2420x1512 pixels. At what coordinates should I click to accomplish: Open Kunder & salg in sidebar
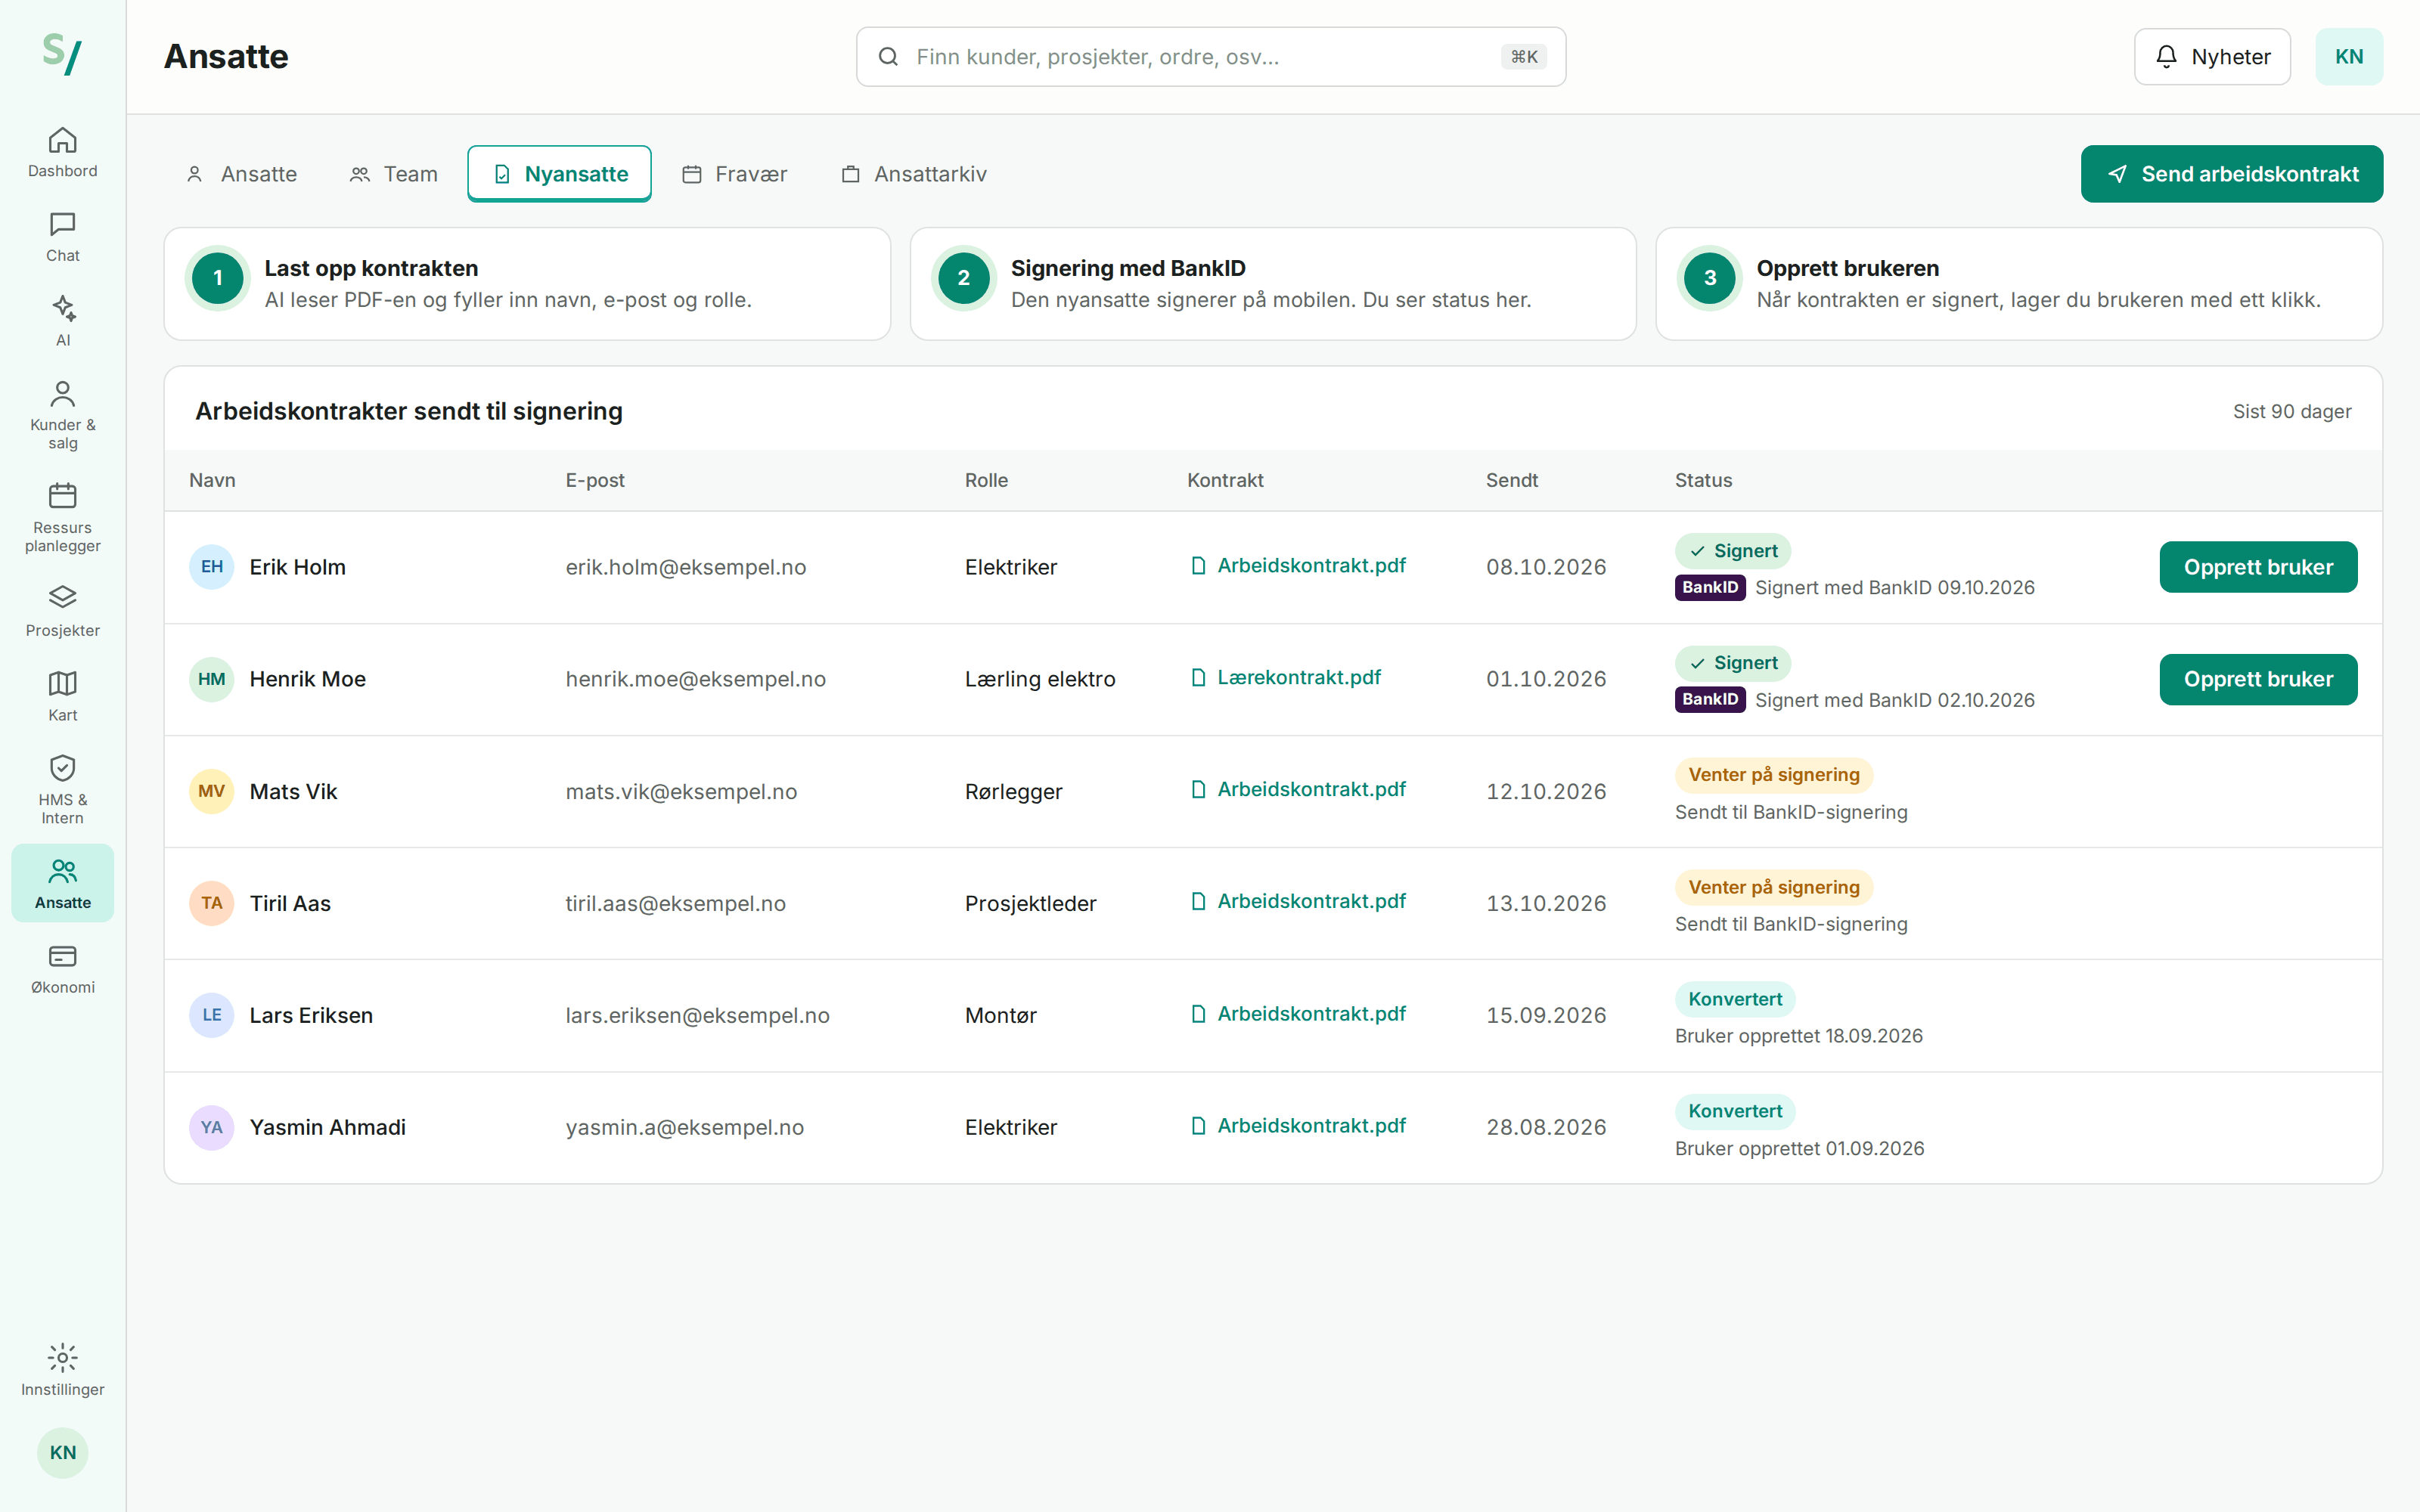[x=62, y=414]
